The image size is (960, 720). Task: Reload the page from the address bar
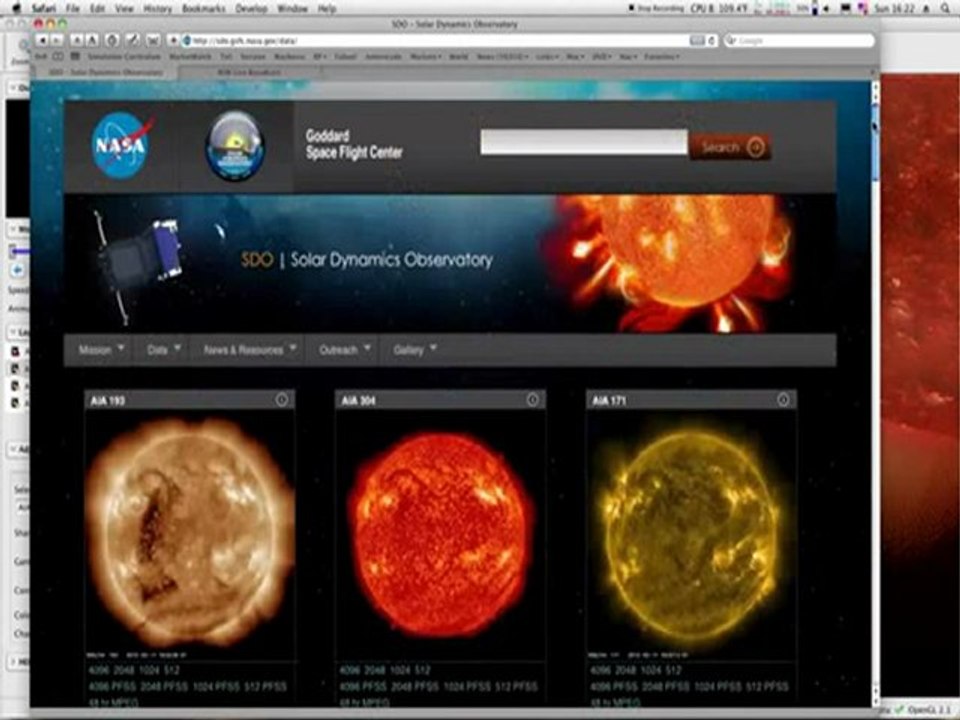coord(711,40)
